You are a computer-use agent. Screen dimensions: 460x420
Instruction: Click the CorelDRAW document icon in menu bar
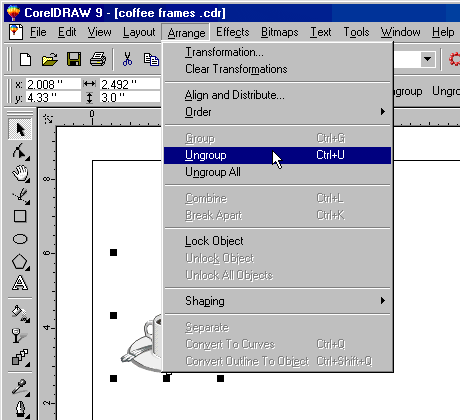click(x=16, y=32)
